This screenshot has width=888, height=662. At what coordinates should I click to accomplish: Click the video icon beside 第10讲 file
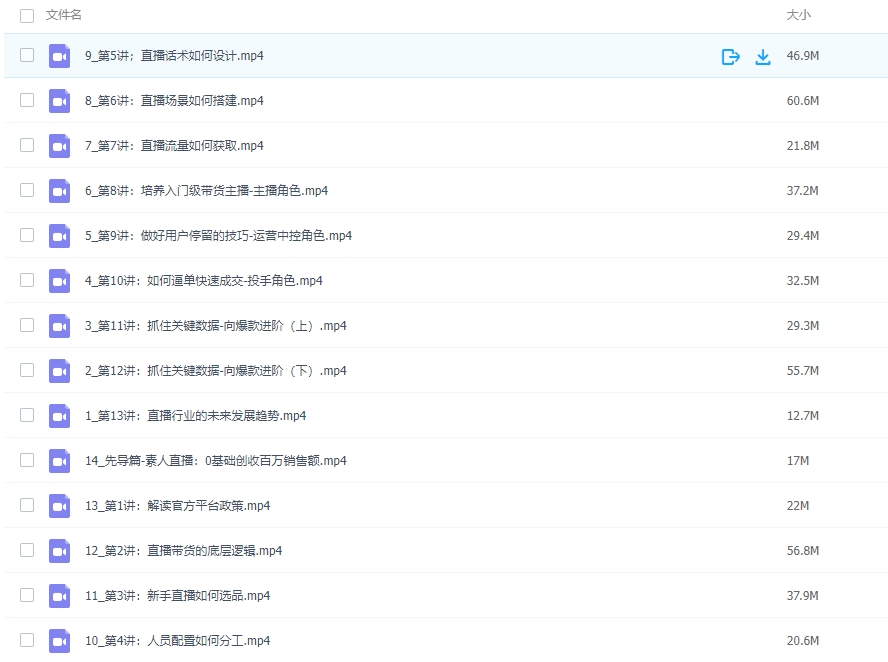[59, 280]
